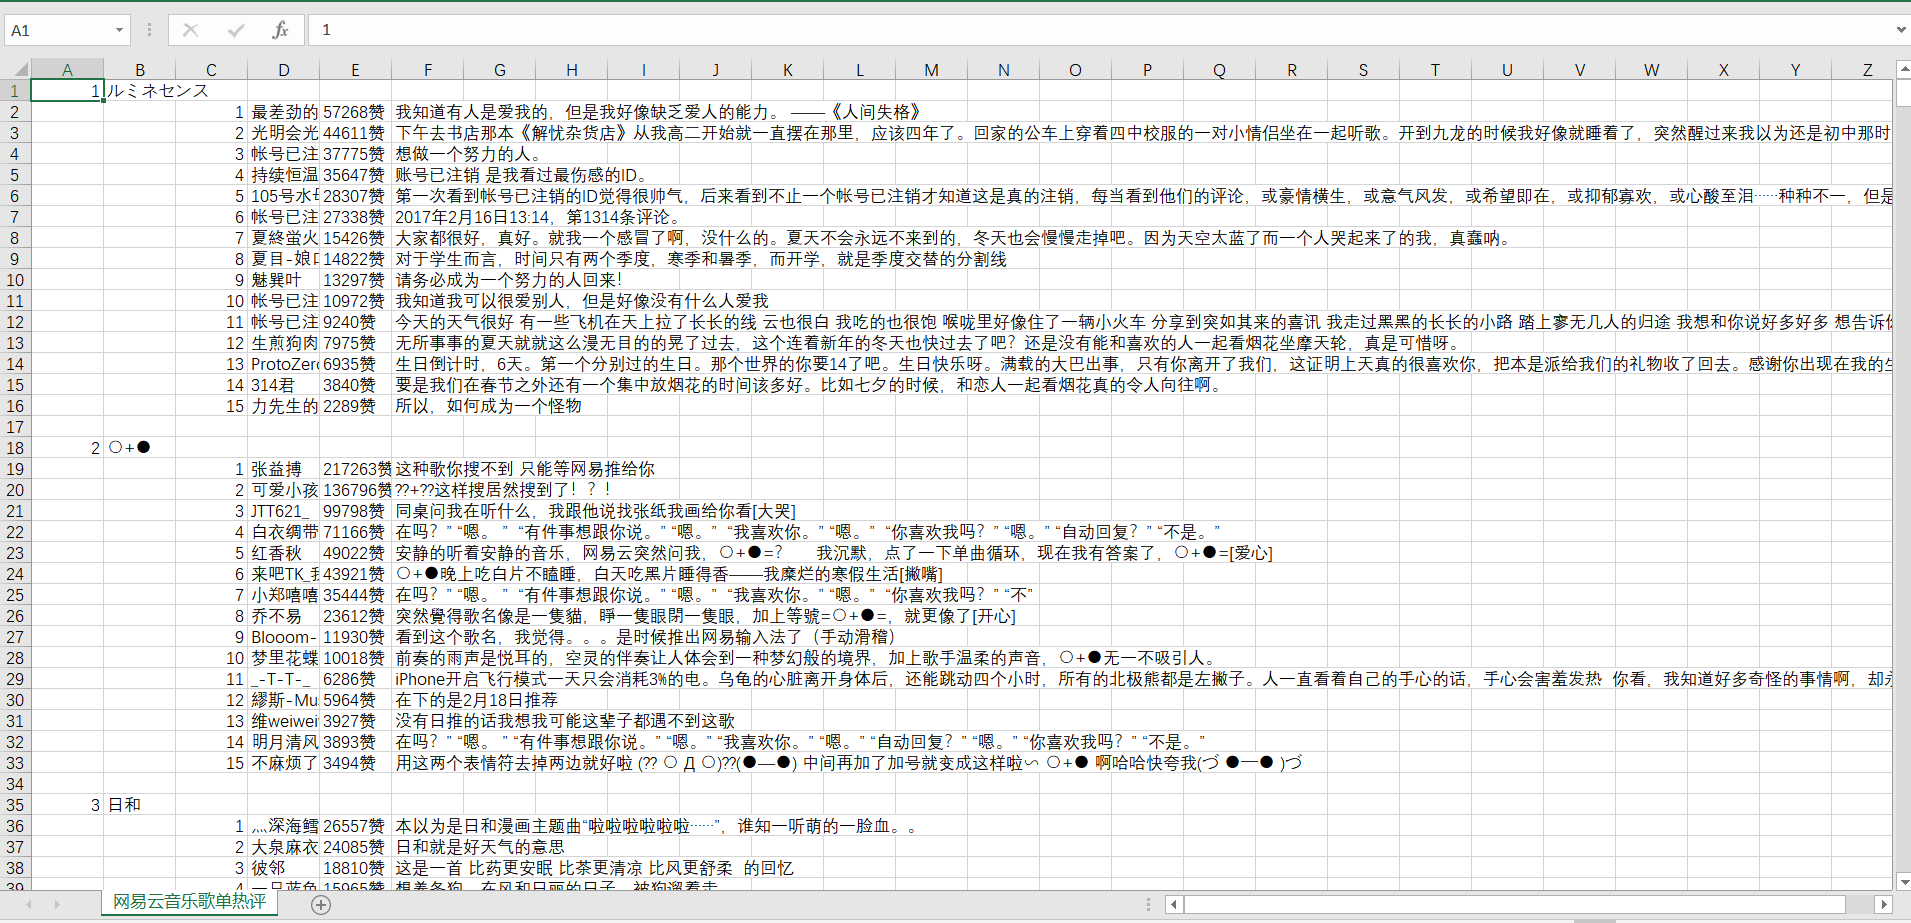
Task: Select column F header
Action: (x=428, y=70)
